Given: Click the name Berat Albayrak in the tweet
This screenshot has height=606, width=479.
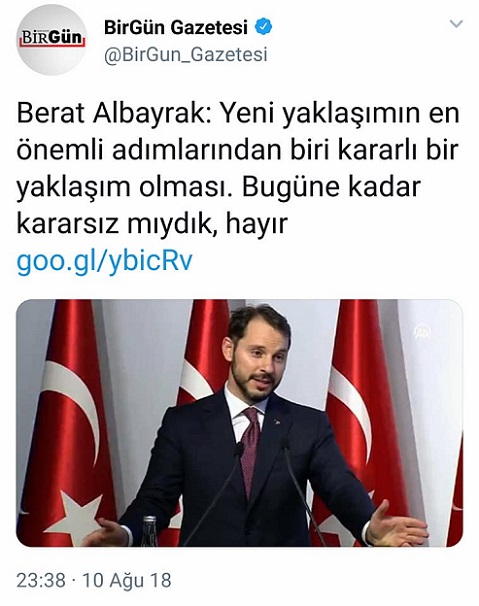Looking at the screenshot, I should tap(113, 114).
